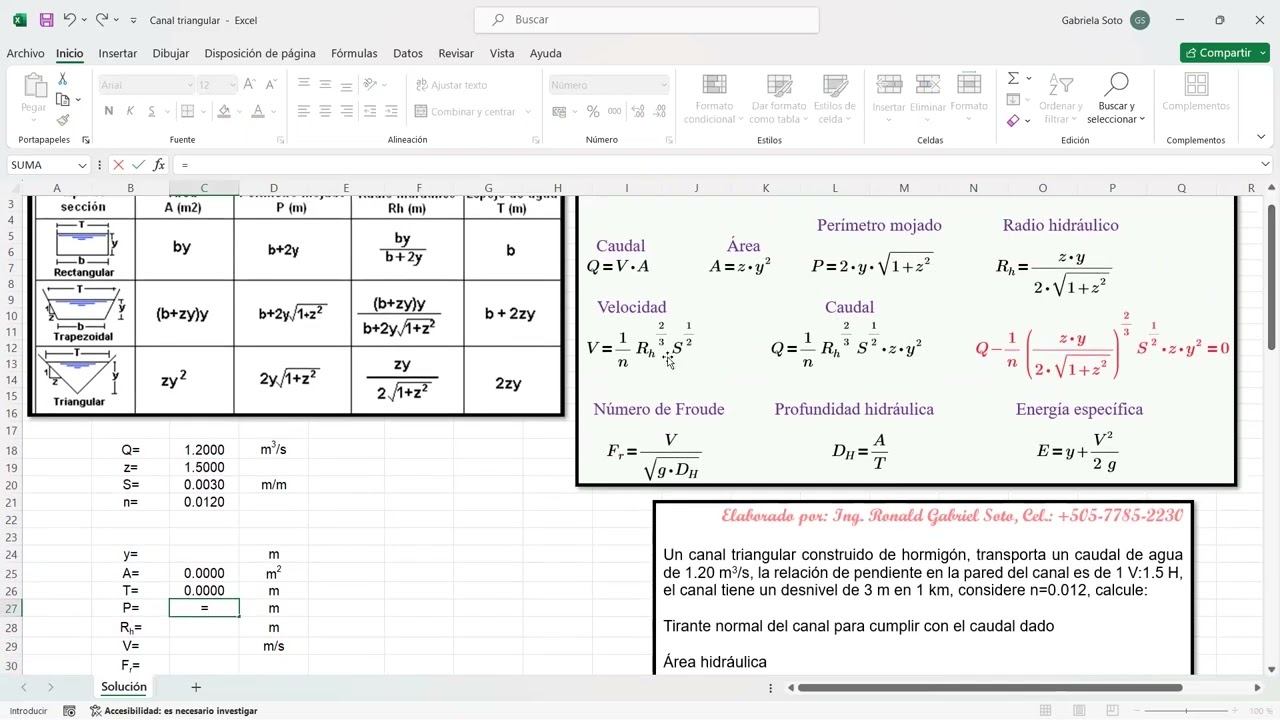The height and width of the screenshot is (720, 1280).
Task: Click the Redo arrow icon
Action: tap(102, 20)
